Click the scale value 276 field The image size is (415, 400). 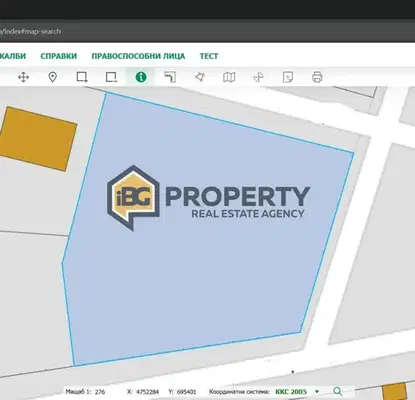click(x=100, y=392)
